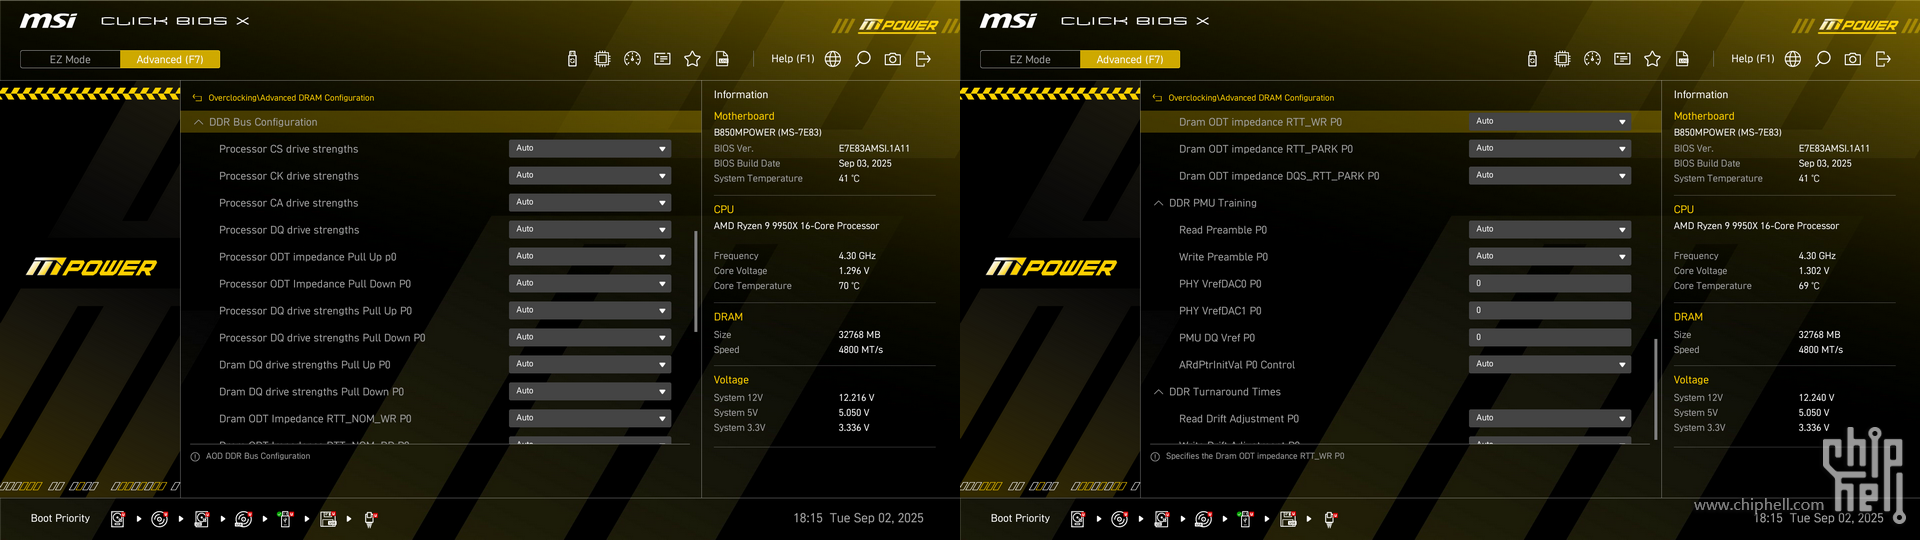This screenshot has width=1920, height=540.
Task: Collapse DDR PMU Training section
Action: coord(1158,203)
